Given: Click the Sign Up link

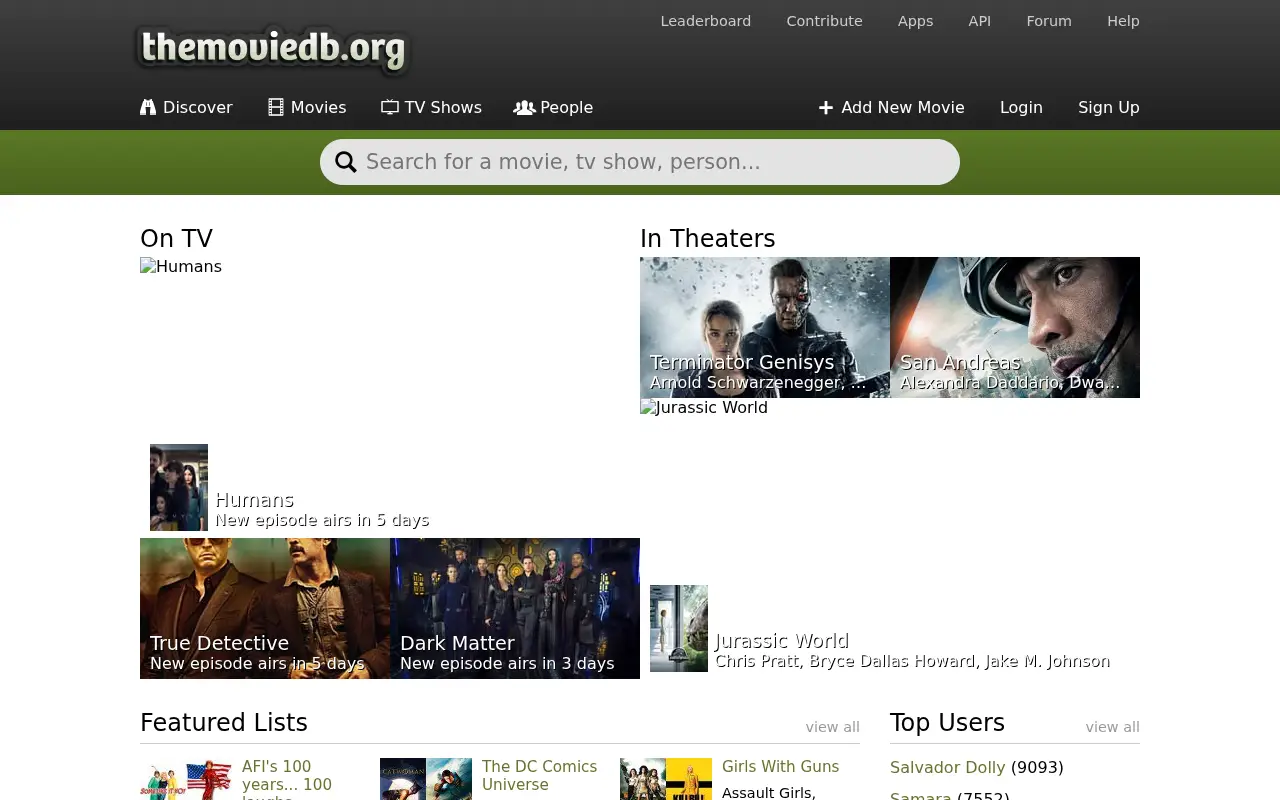Looking at the screenshot, I should pyautogui.click(x=1109, y=107).
